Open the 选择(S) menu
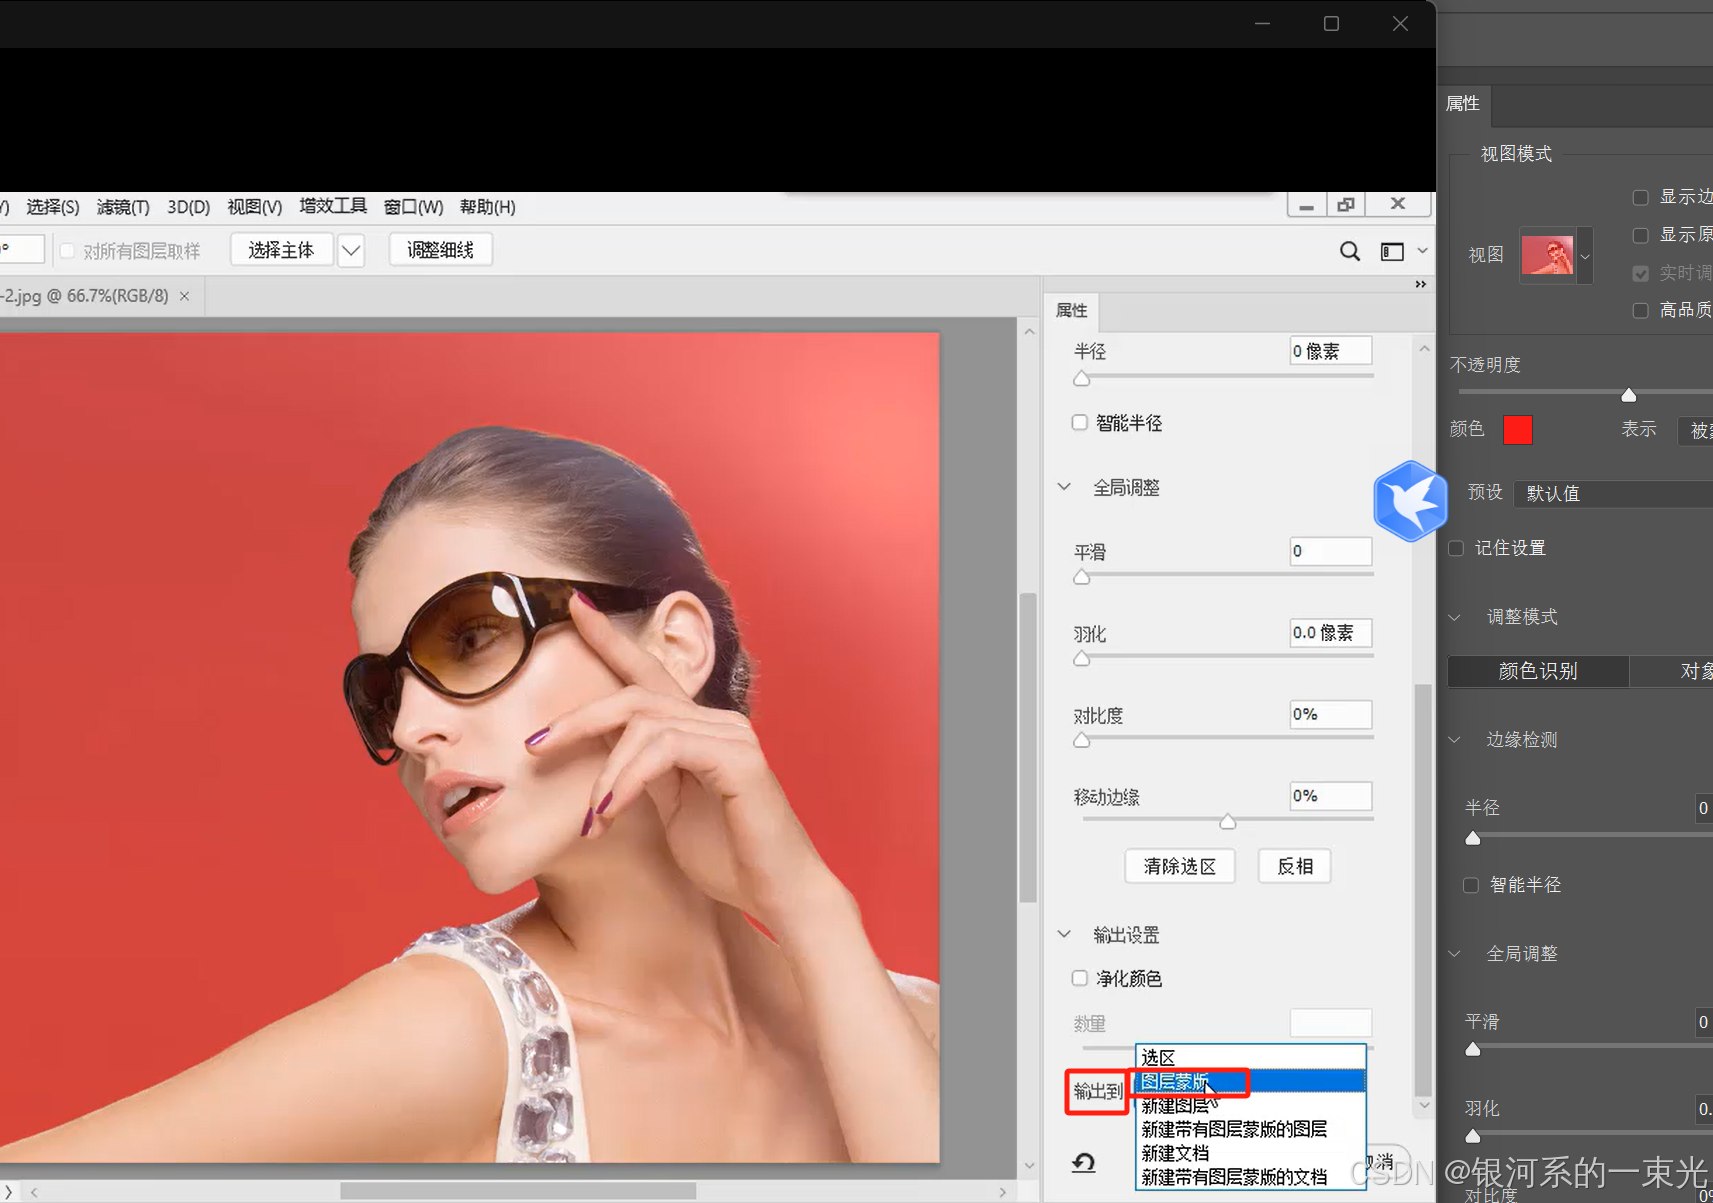 [53, 207]
